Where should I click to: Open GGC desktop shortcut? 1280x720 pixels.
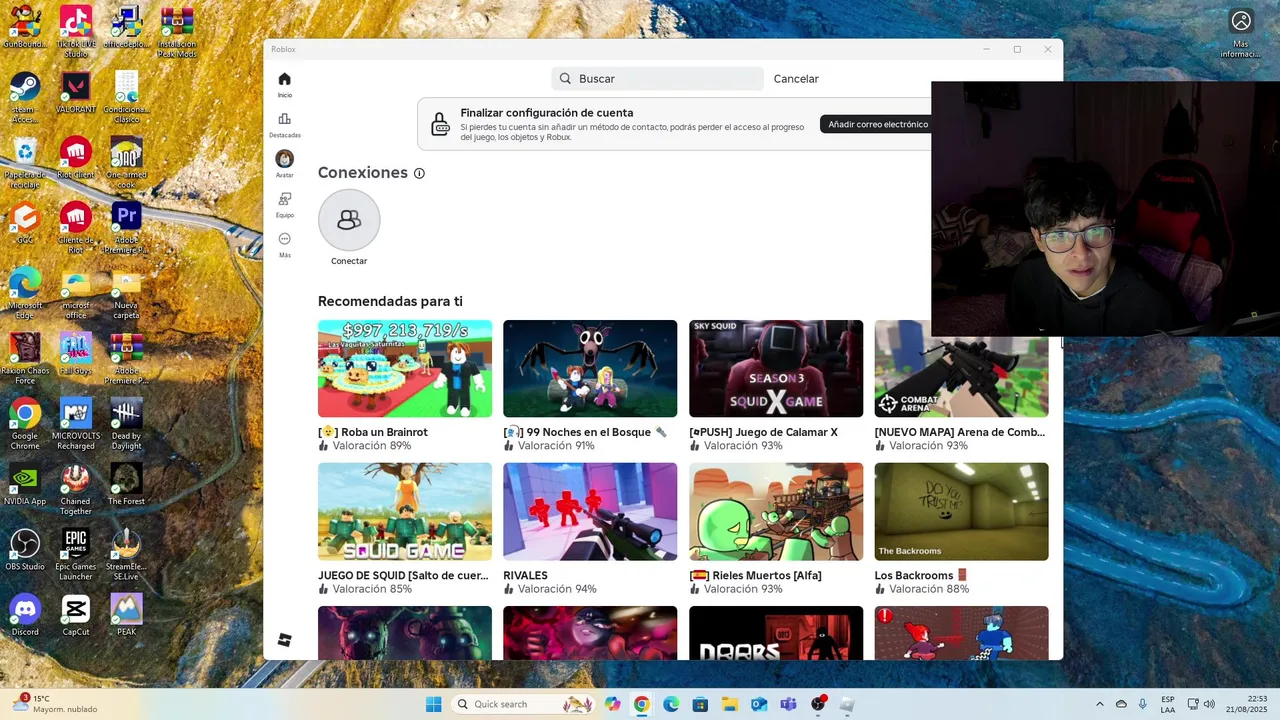[x=25, y=222]
